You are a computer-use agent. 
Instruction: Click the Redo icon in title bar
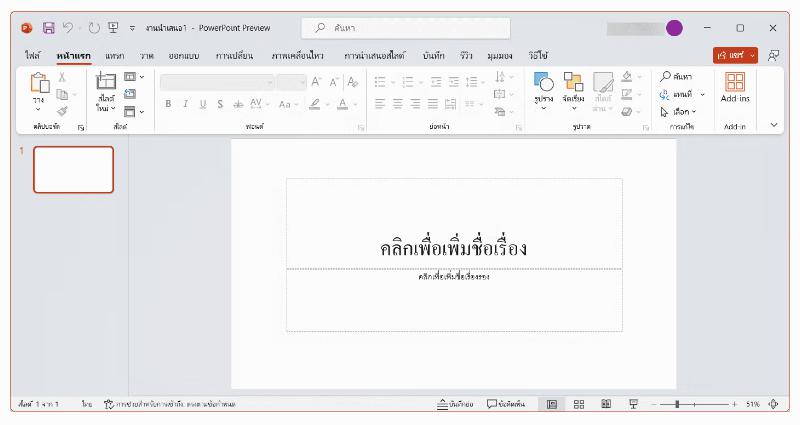pyautogui.click(x=94, y=28)
